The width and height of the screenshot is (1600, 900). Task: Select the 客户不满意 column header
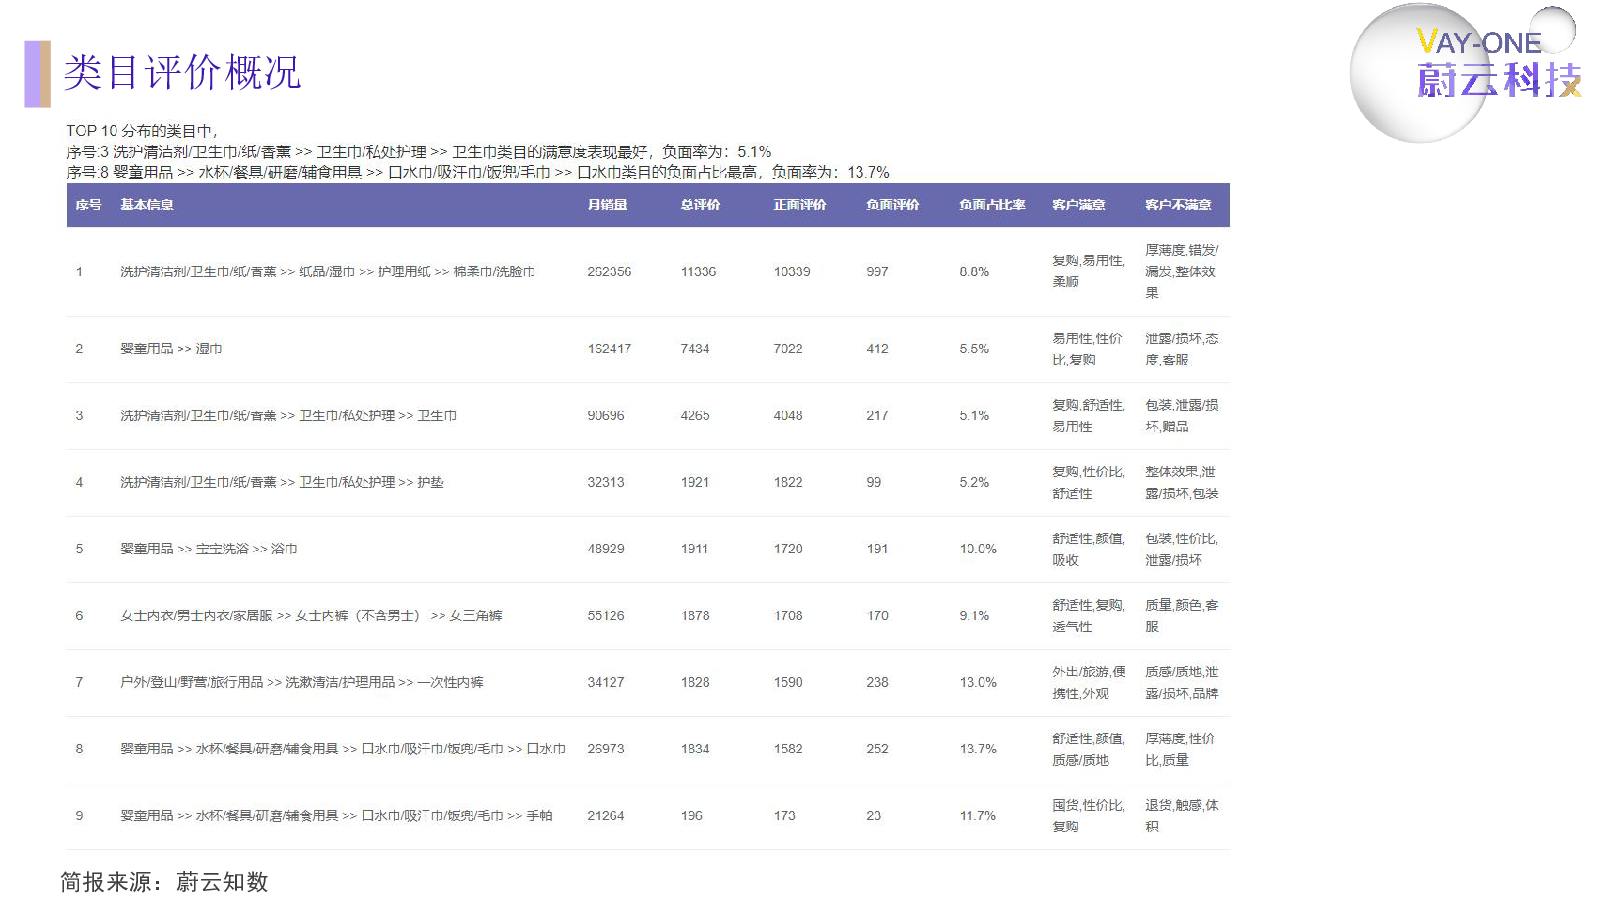coord(1178,205)
